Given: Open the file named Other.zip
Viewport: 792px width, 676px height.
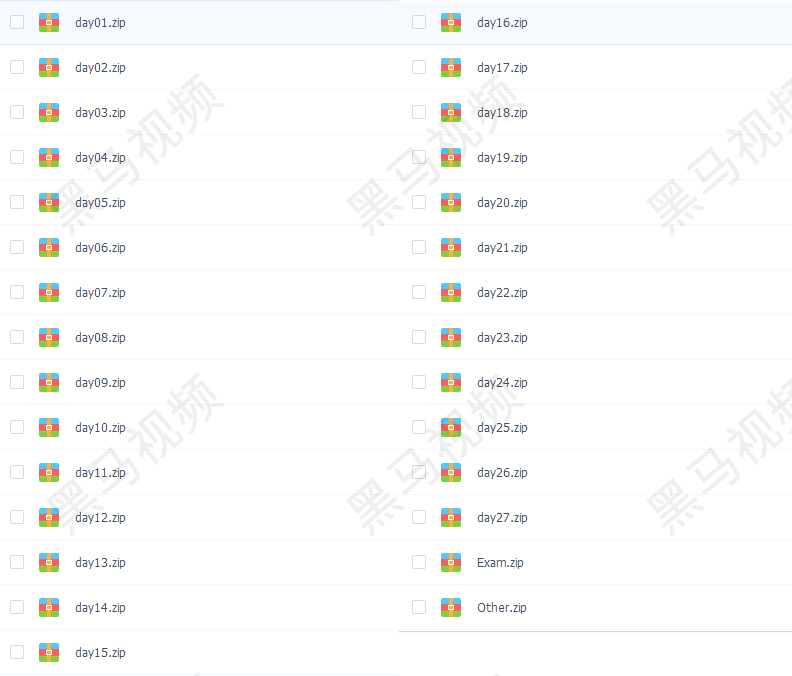Looking at the screenshot, I should (502, 608).
